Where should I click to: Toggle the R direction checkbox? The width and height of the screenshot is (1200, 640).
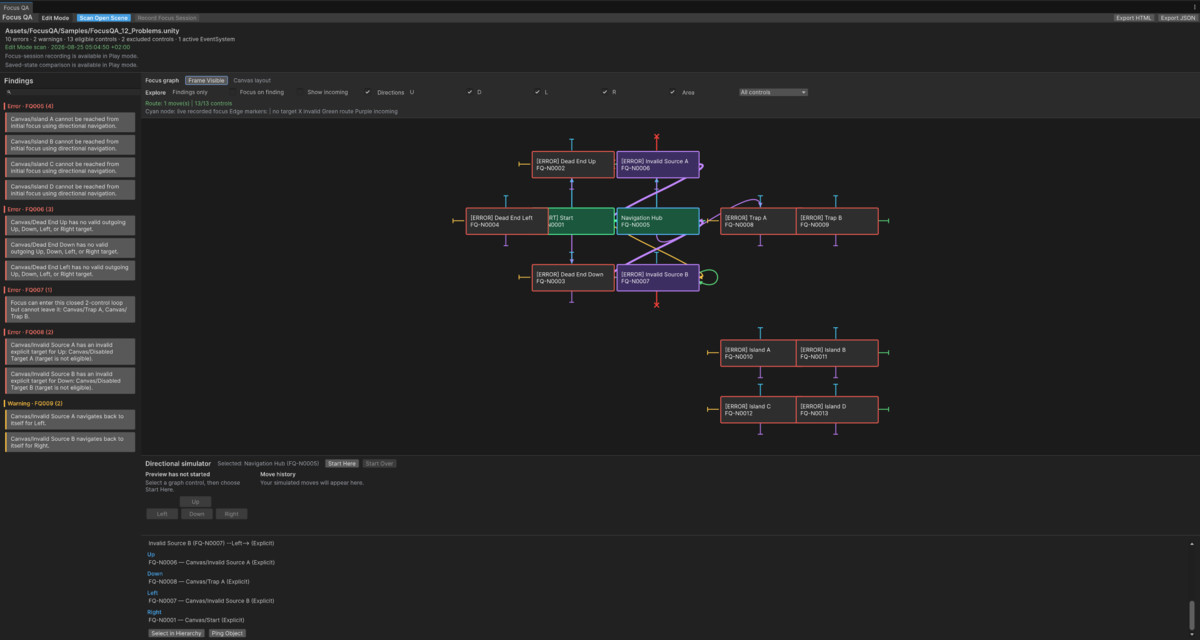[x=673, y=92]
